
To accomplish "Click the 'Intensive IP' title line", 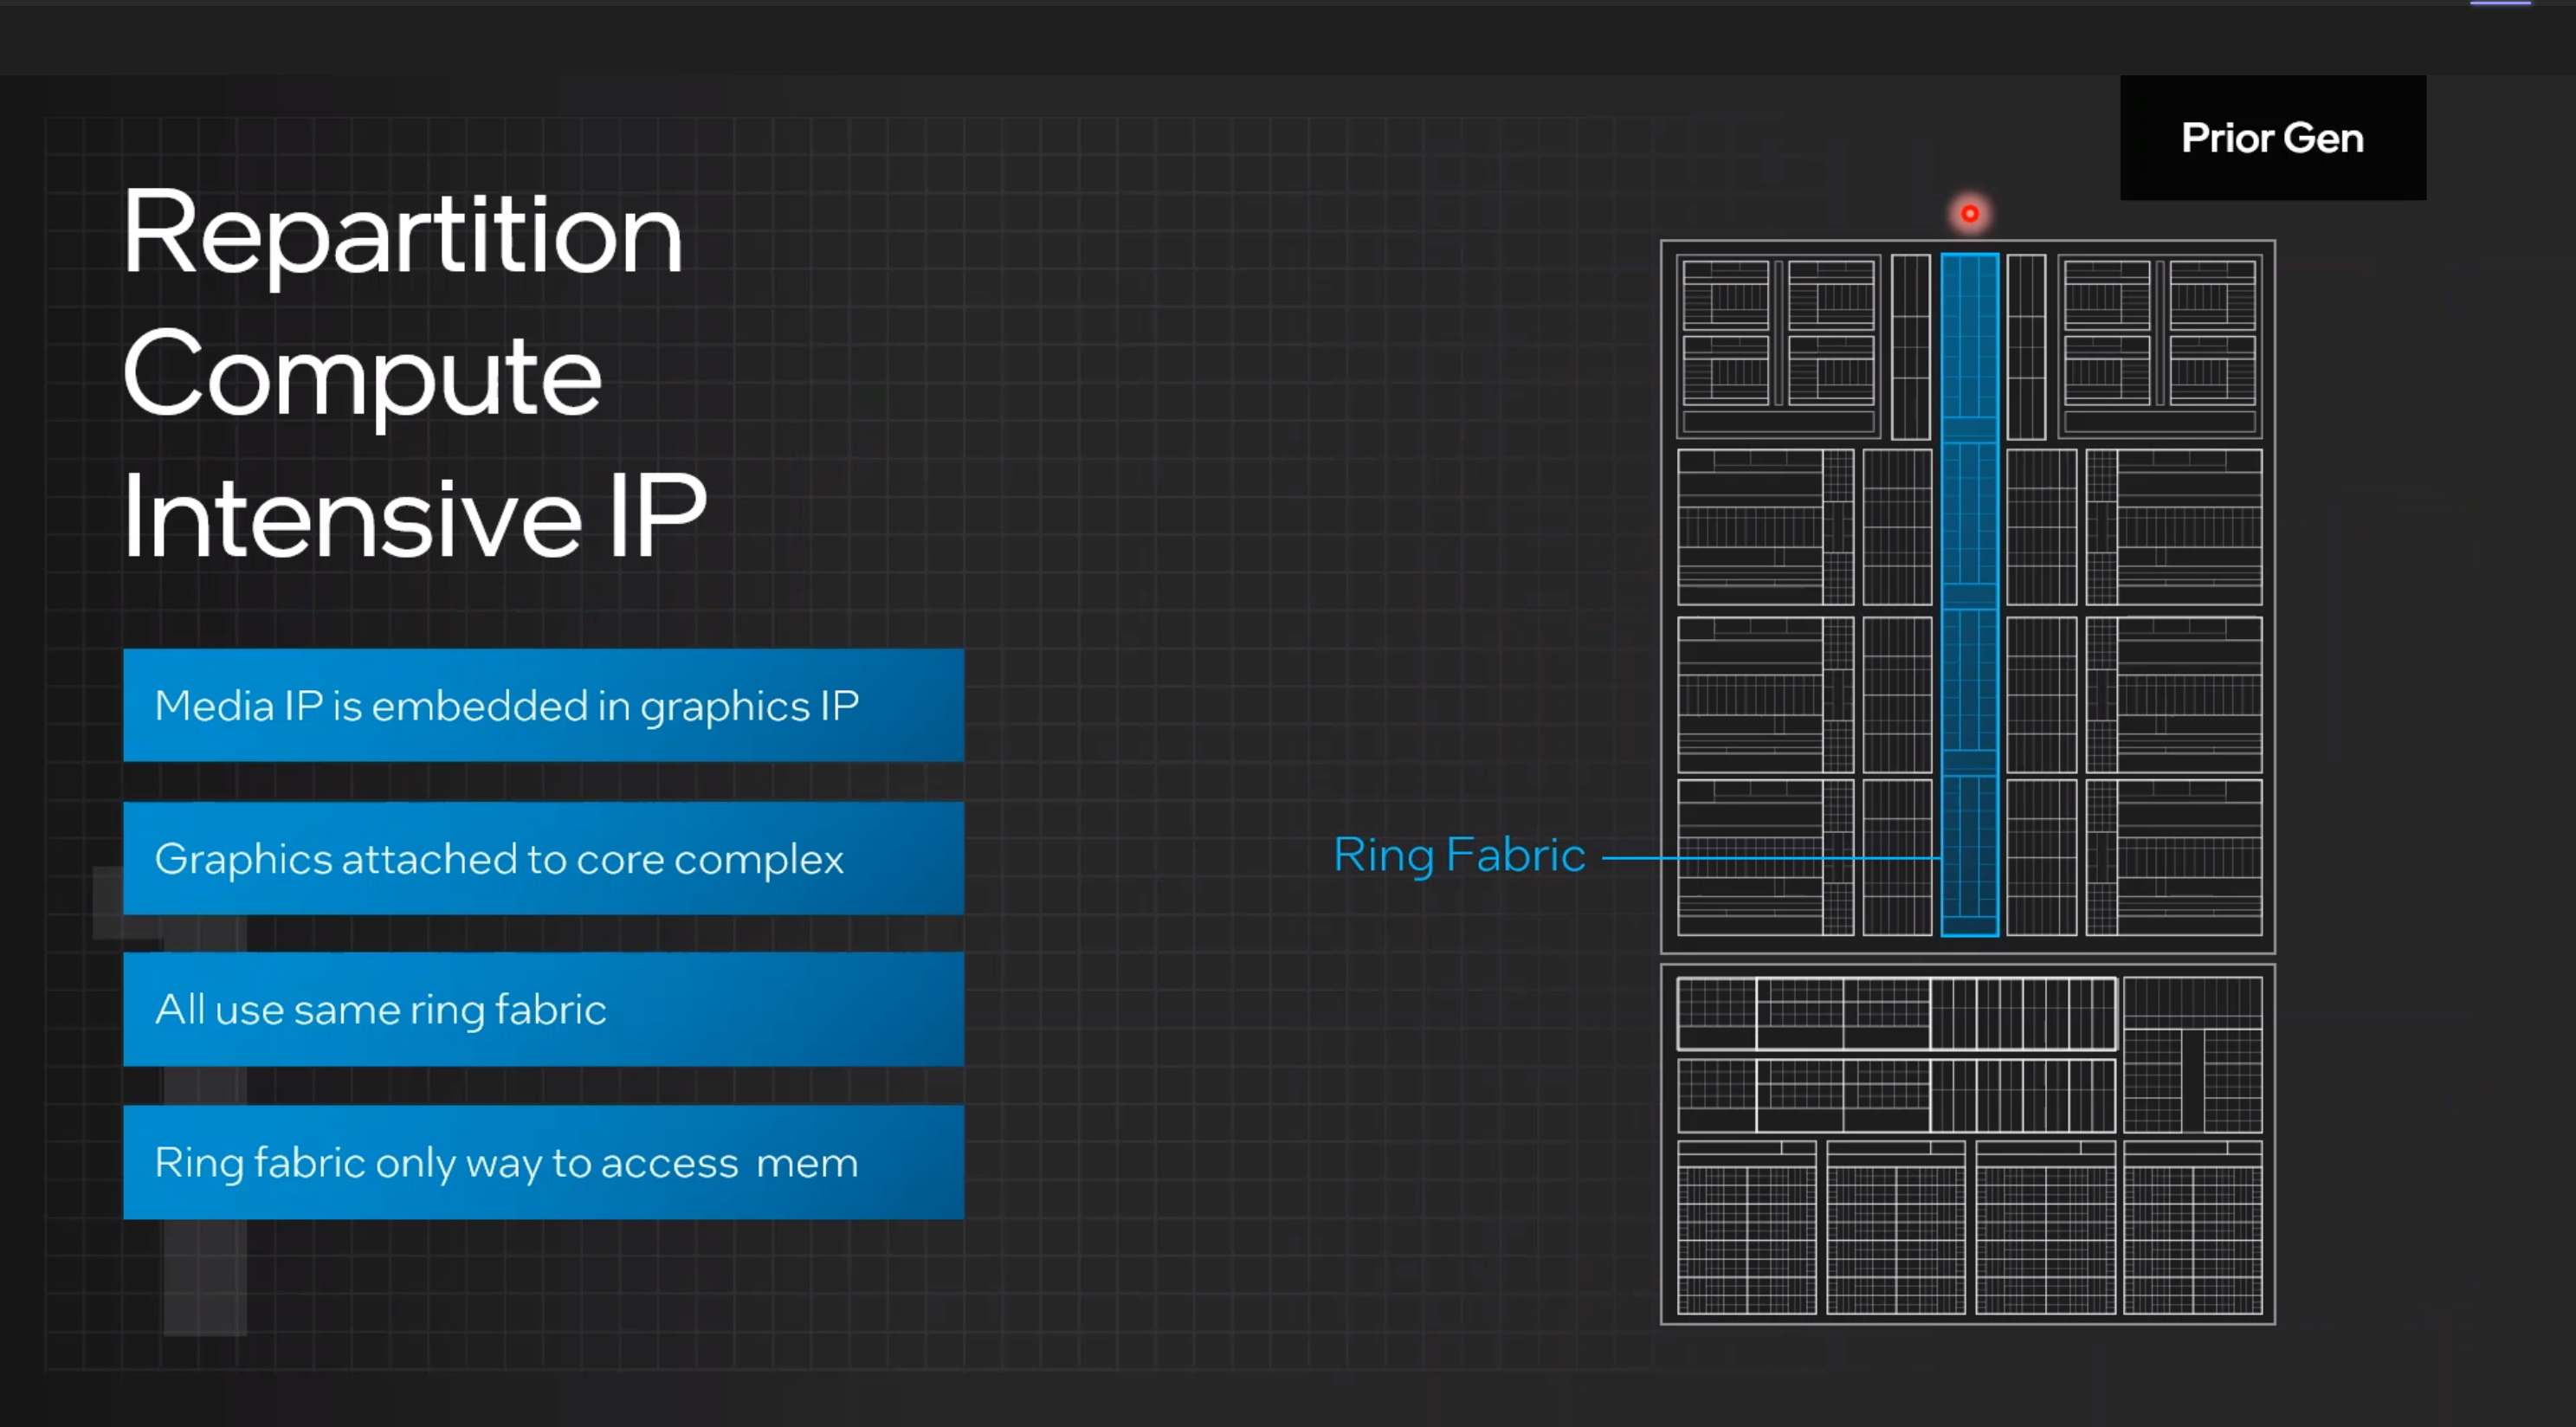I will pyautogui.click(x=414, y=517).
